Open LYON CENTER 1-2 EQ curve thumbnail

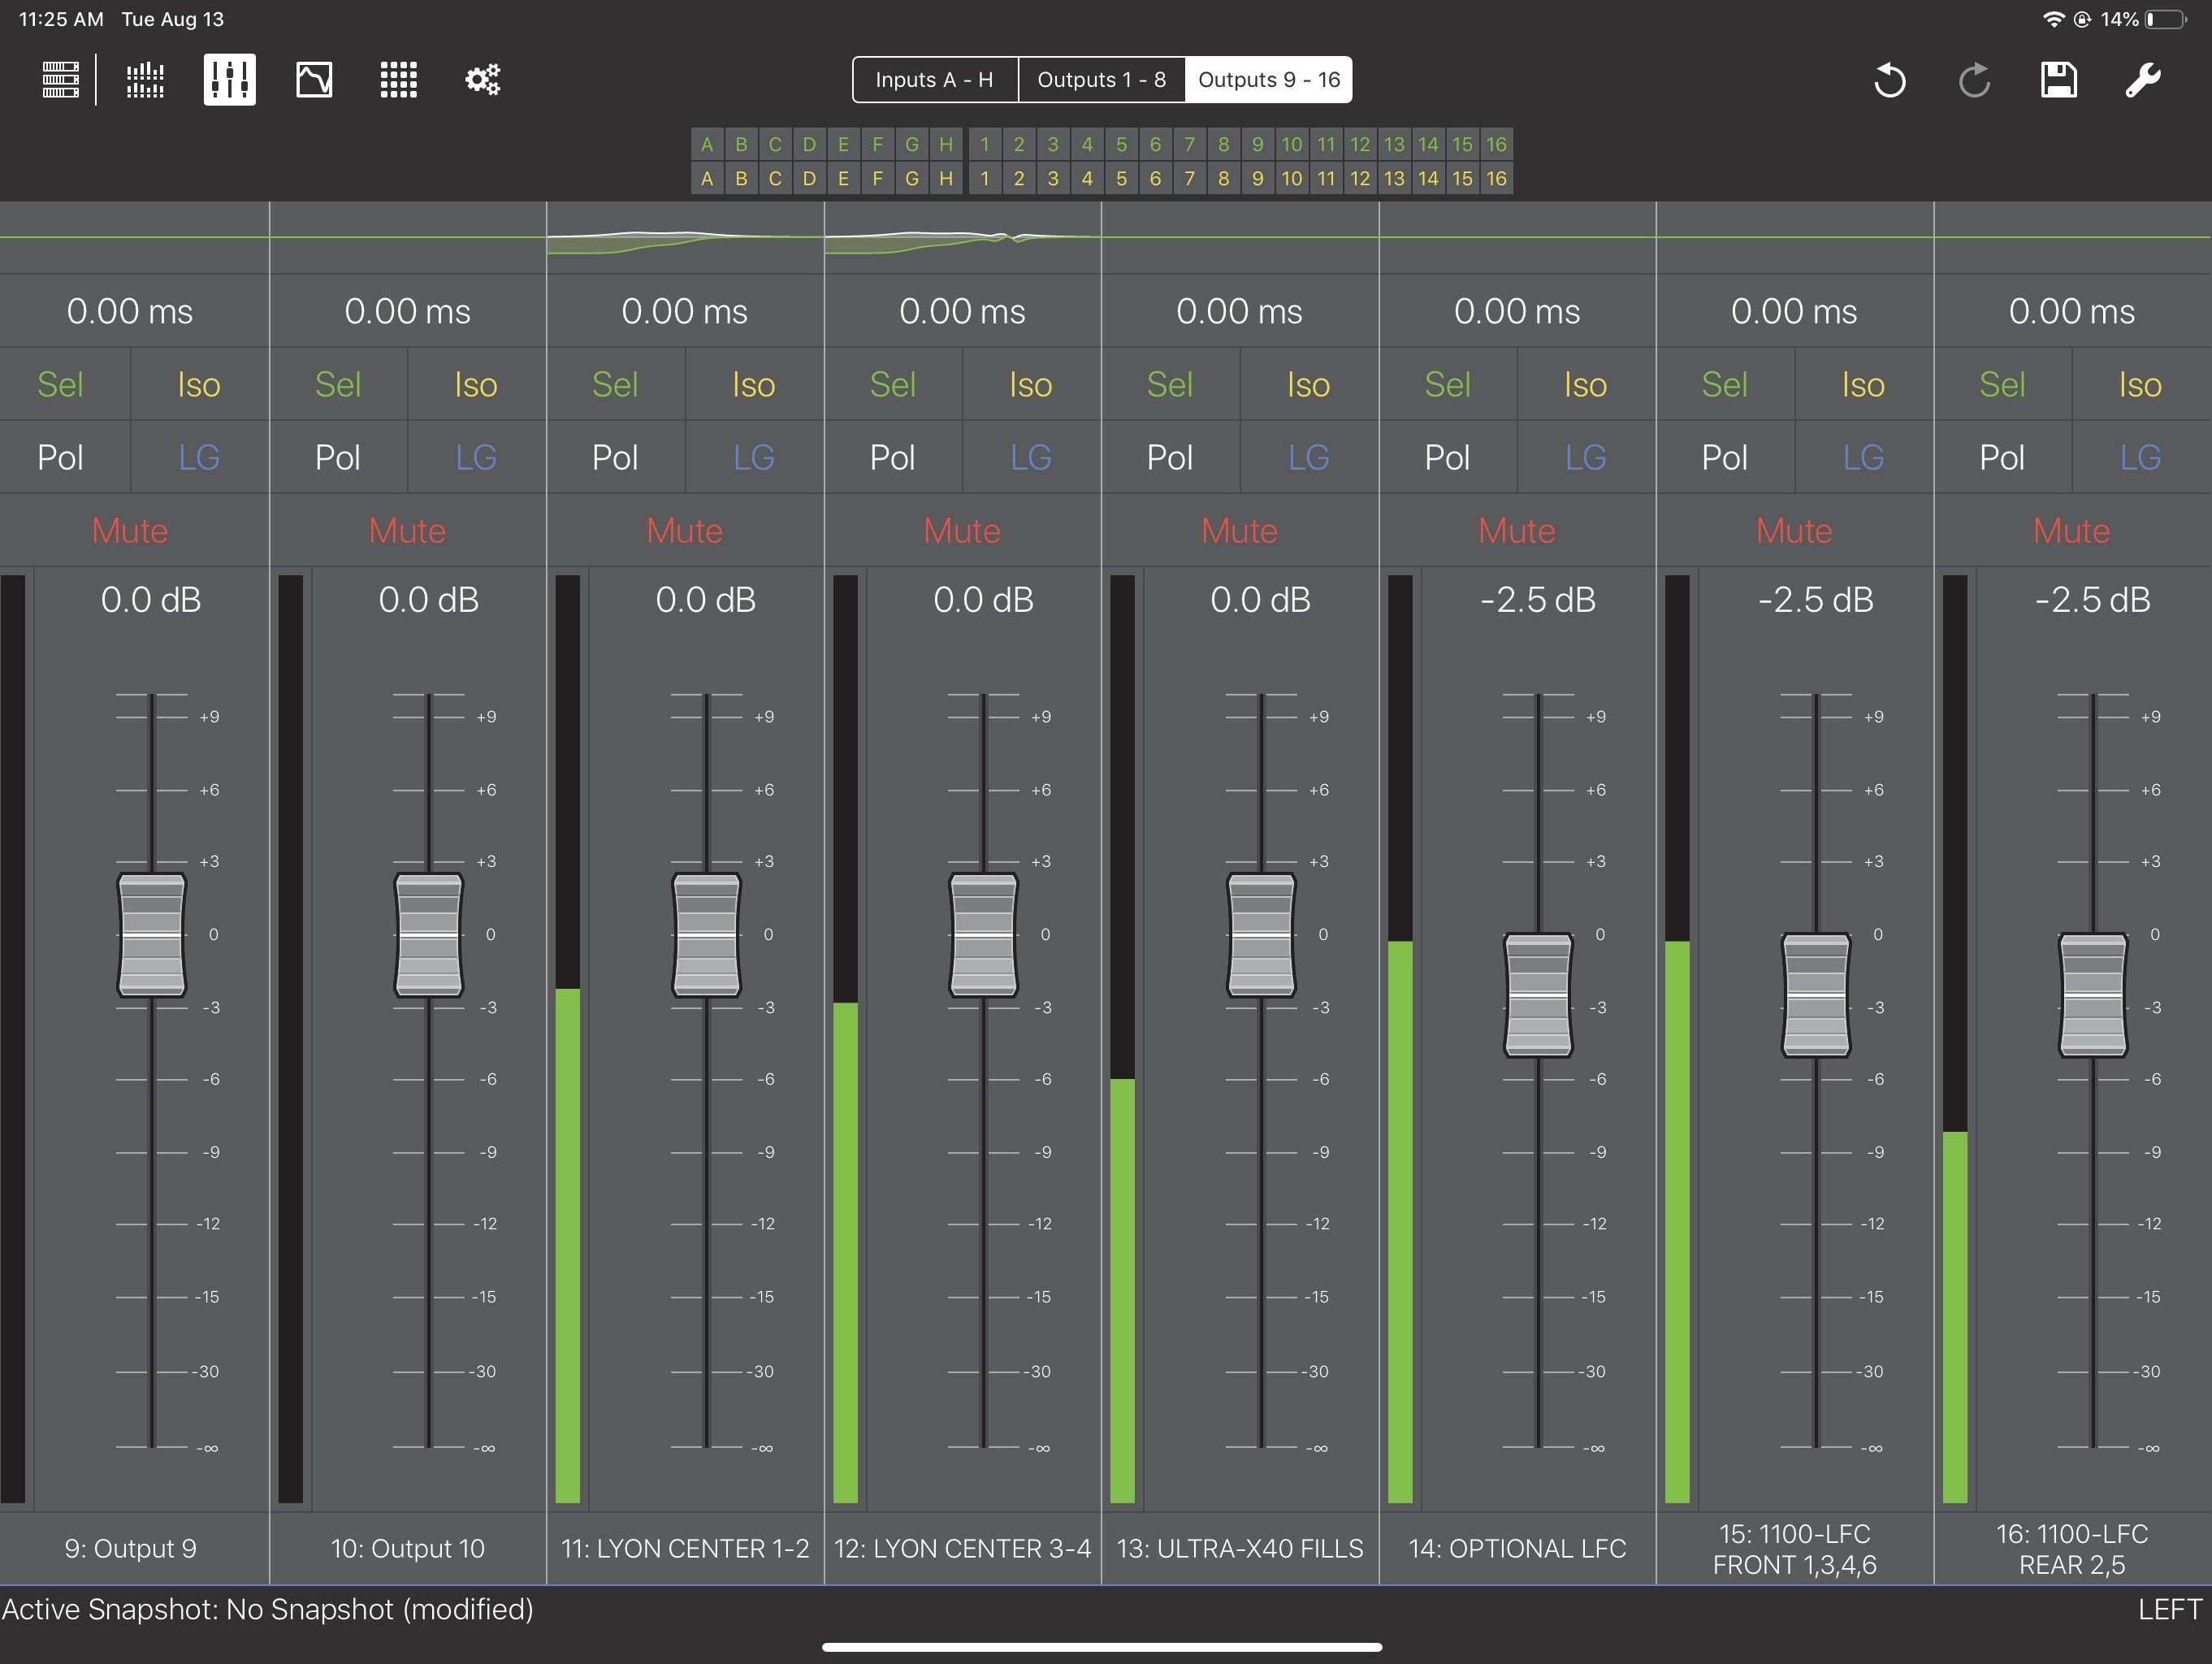pos(685,238)
